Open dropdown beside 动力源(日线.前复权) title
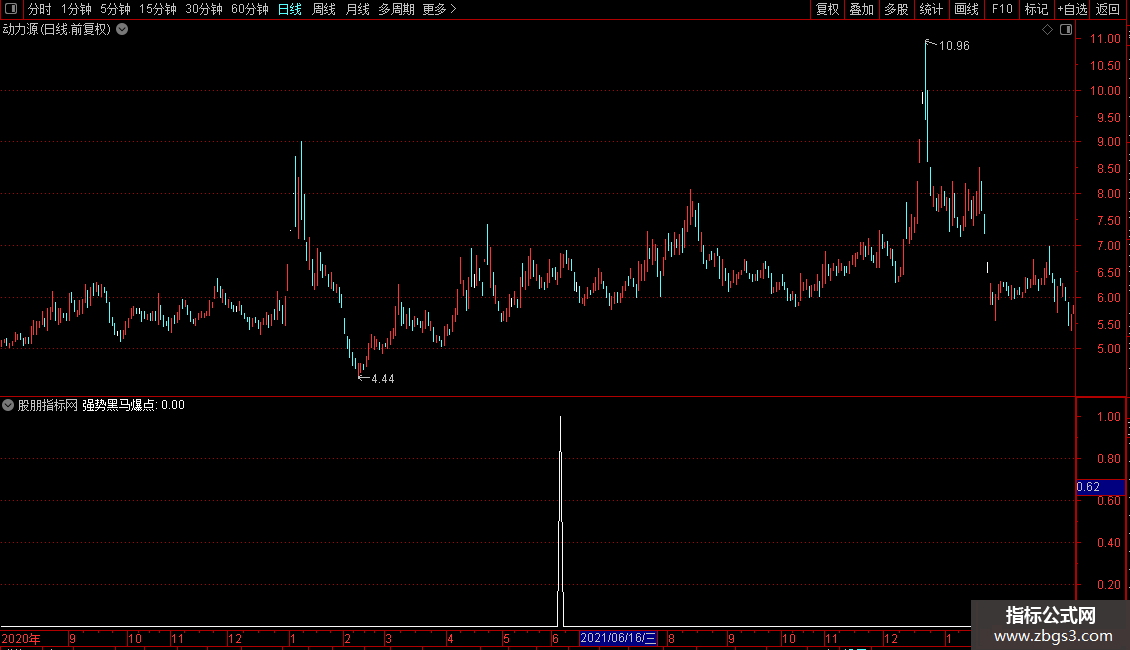1130x650 pixels. (123, 30)
